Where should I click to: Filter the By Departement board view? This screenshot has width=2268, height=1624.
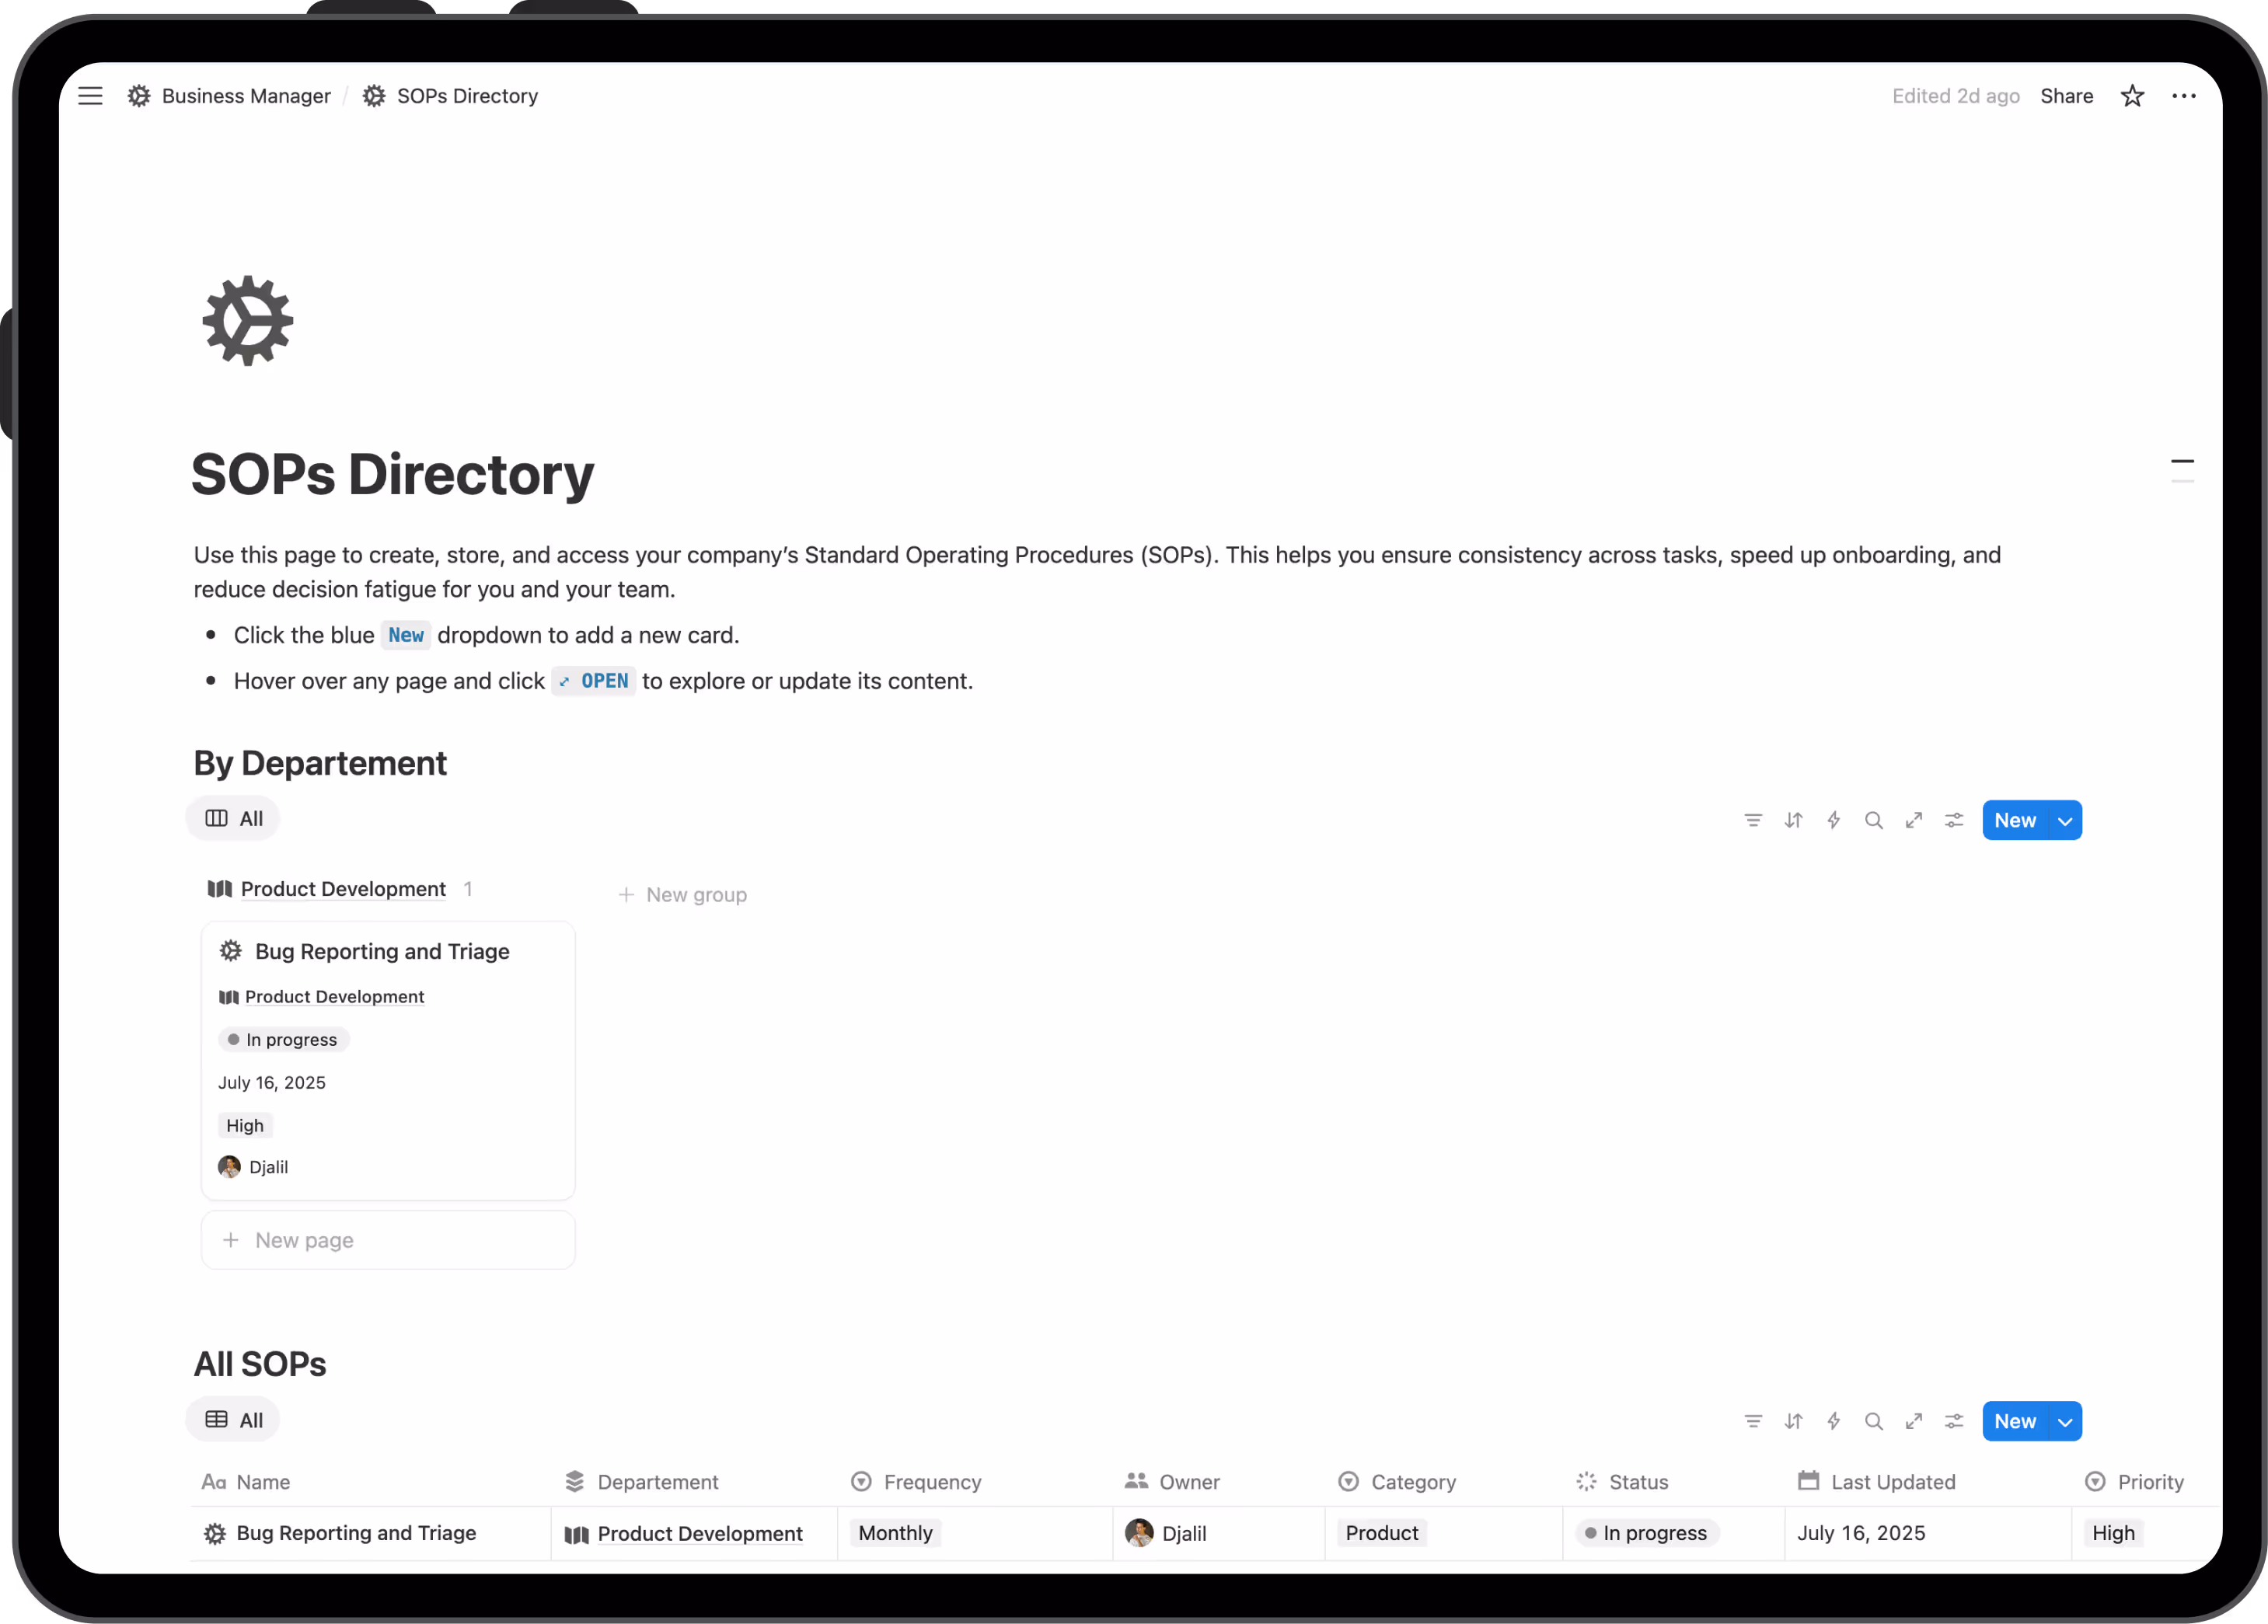pyautogui.click(x=1753, y=820)
